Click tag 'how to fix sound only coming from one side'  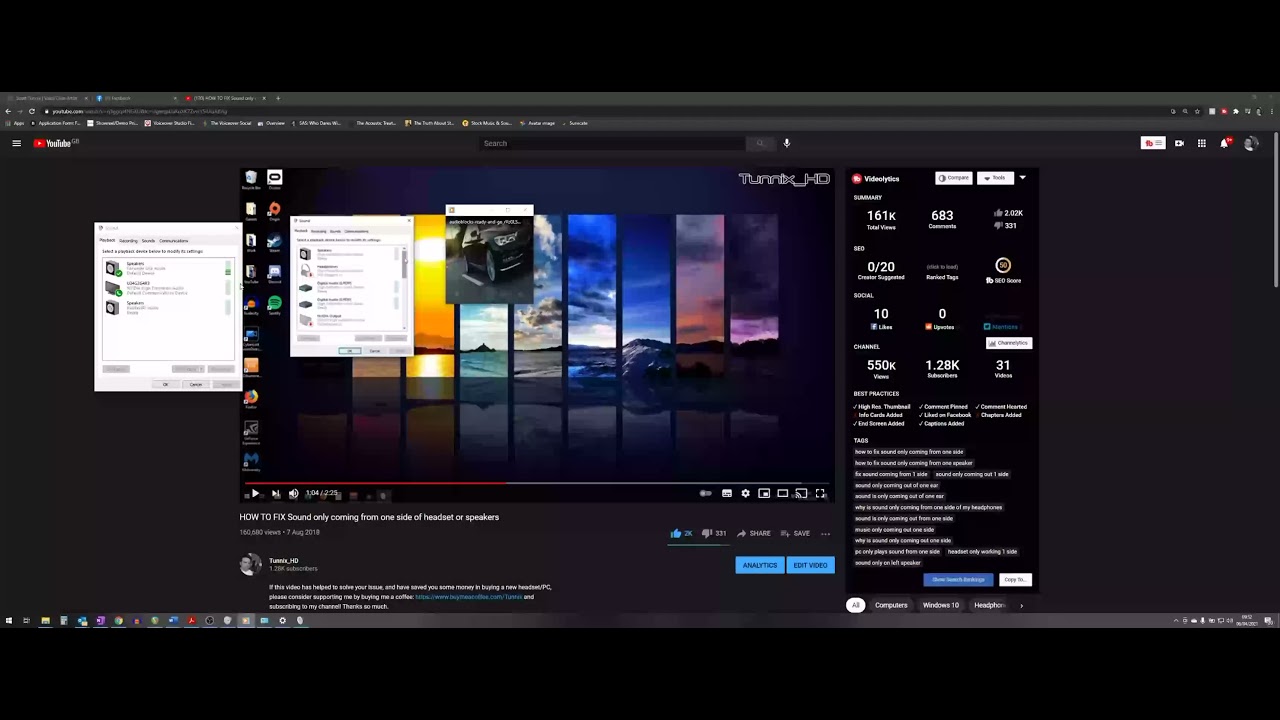(909, 452)
